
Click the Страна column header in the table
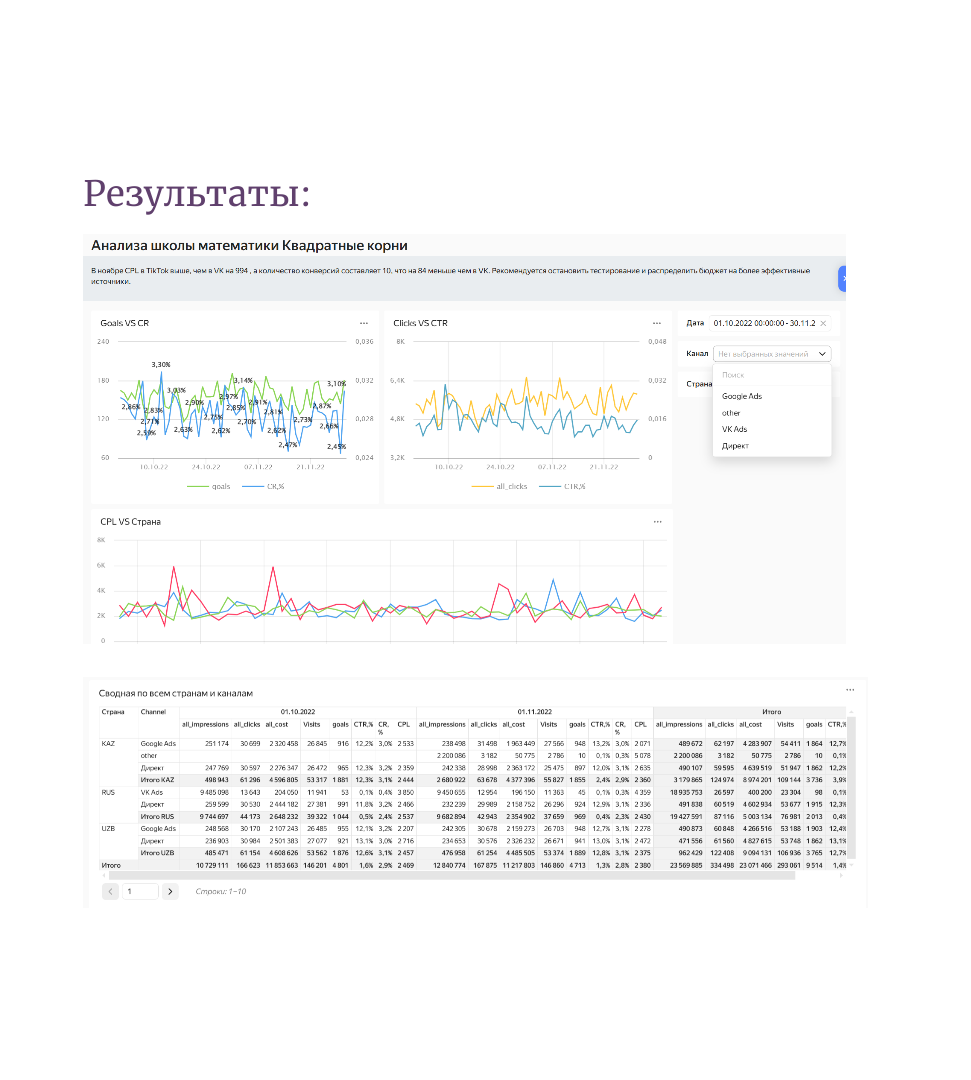pyautogui.click(x=113, y=712)
